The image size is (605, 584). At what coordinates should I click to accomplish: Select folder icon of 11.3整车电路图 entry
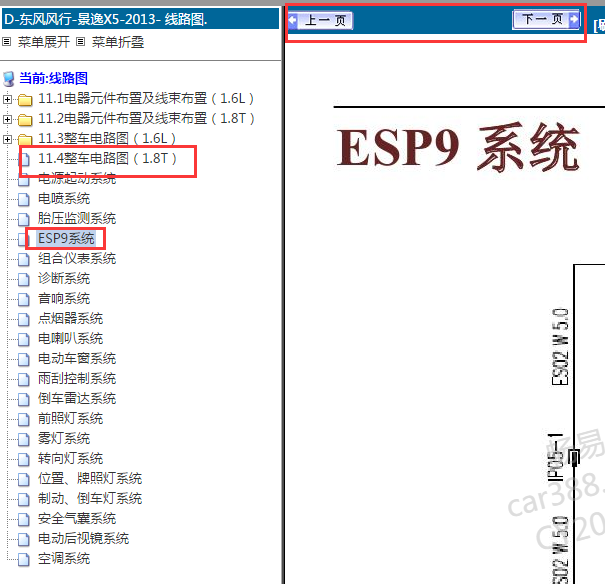(25, 139)
